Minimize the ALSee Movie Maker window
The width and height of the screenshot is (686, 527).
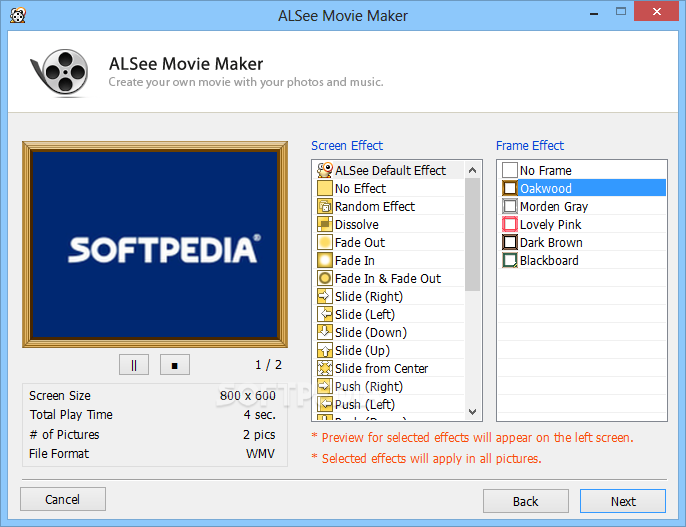point(594,13)
